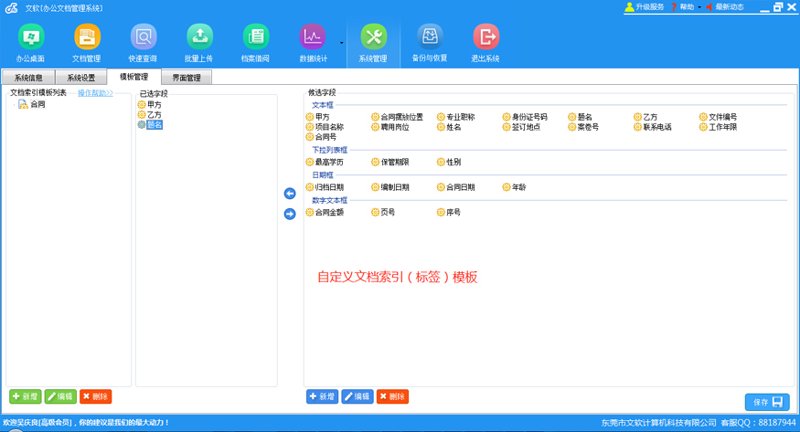Click blue 新增 button under candidate fields
The height and width of the screenshot is (432, 800).
pyautogui.click(x=322, y=396)
